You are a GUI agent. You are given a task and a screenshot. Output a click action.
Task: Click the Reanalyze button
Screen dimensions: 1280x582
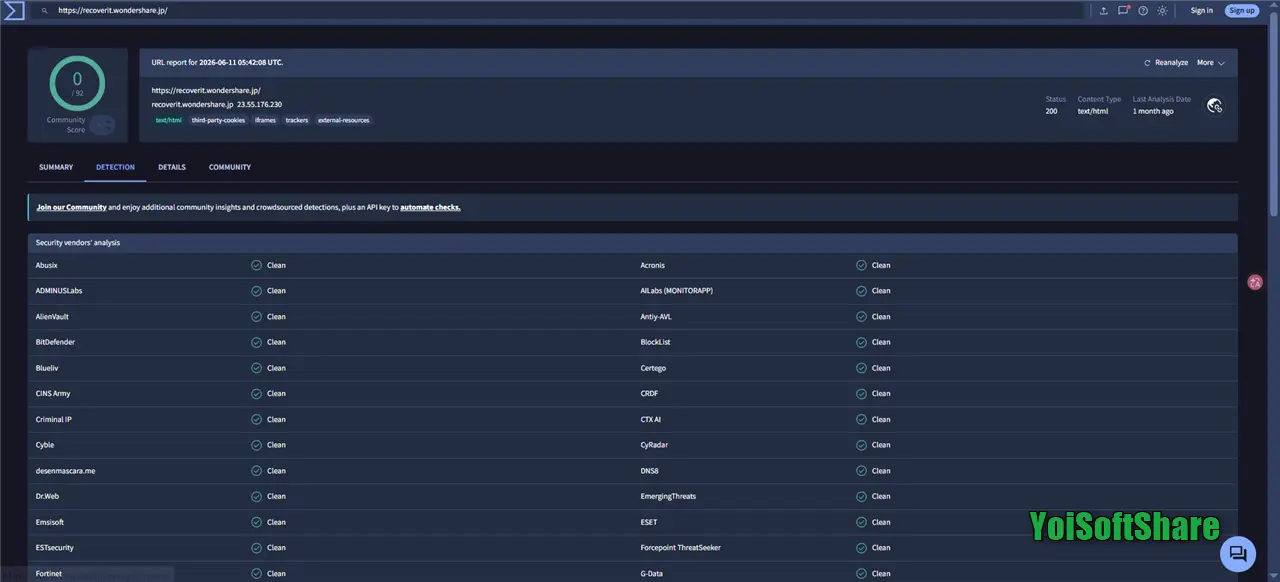1166,62
